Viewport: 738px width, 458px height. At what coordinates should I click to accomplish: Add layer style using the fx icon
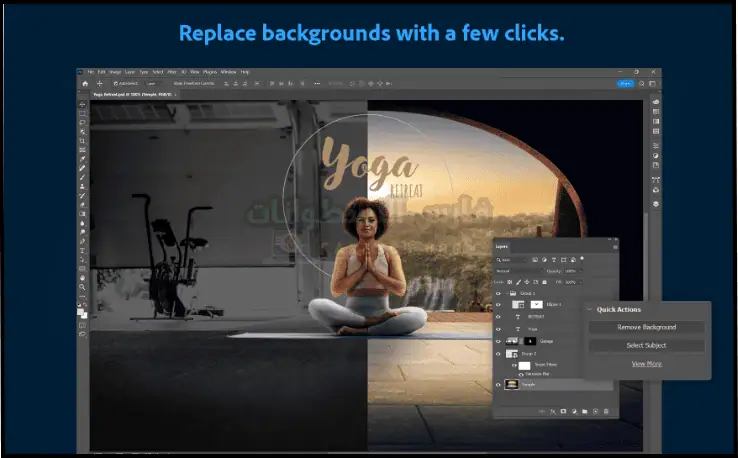551,411
